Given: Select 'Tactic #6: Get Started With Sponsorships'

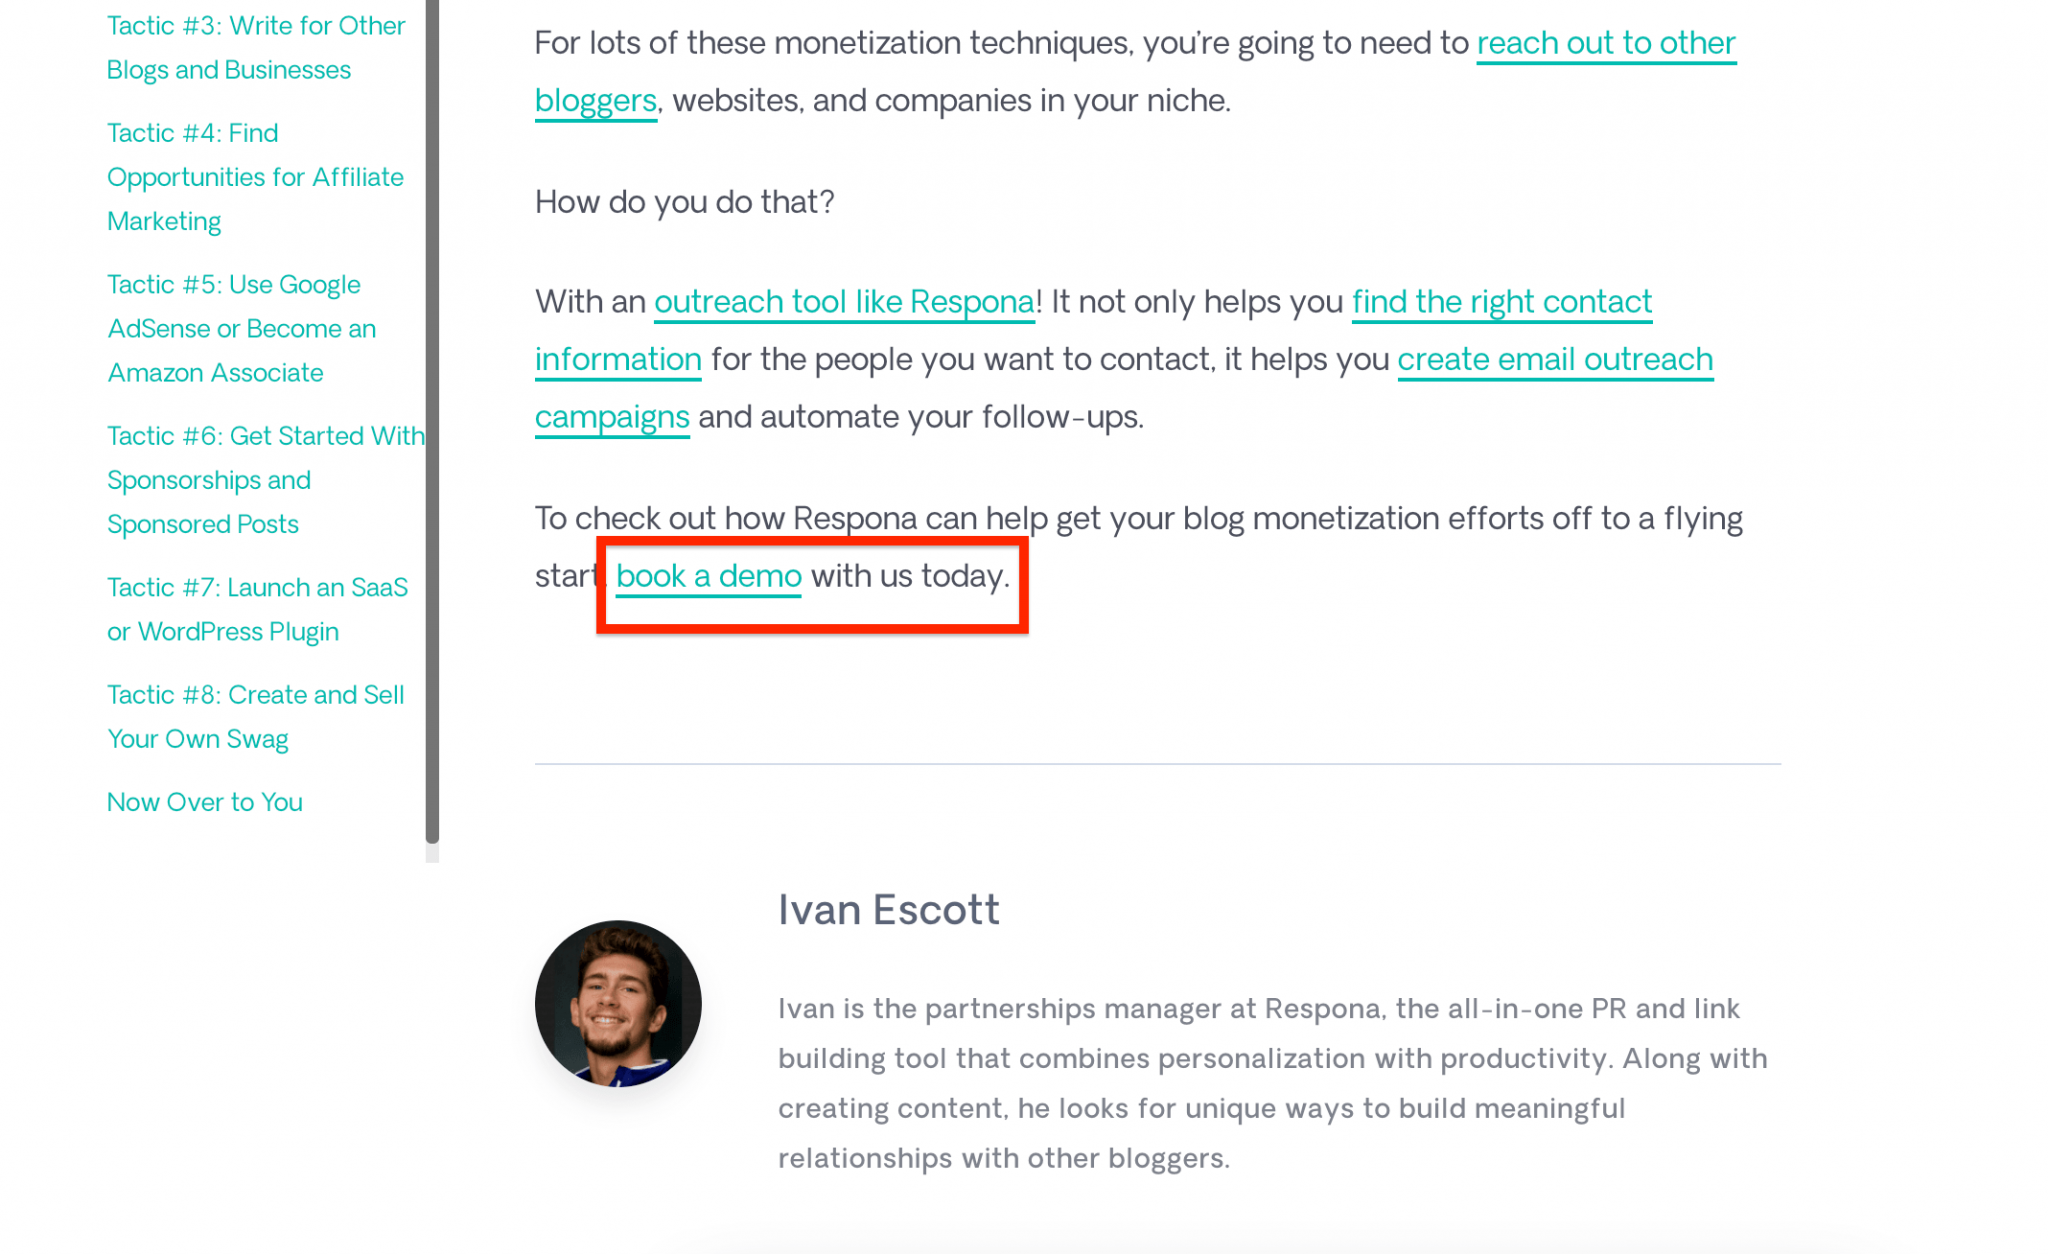Looking at the screenshot, I should 265,479.
